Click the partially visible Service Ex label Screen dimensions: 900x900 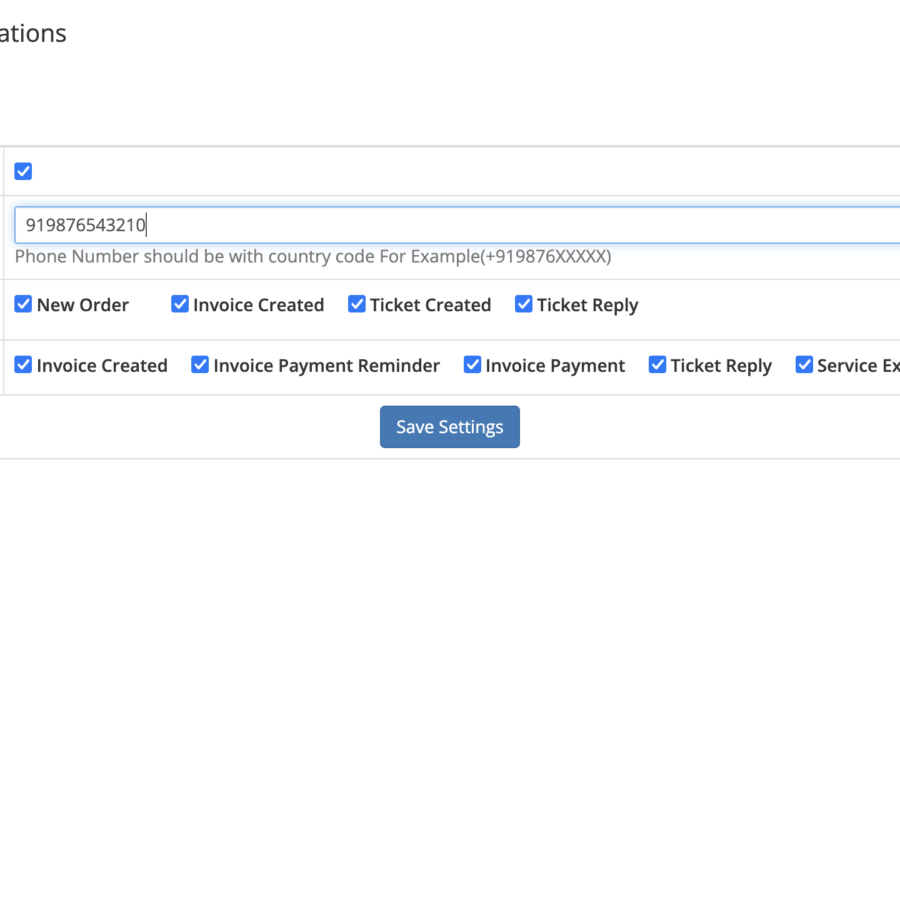click(x=857, y=366)
